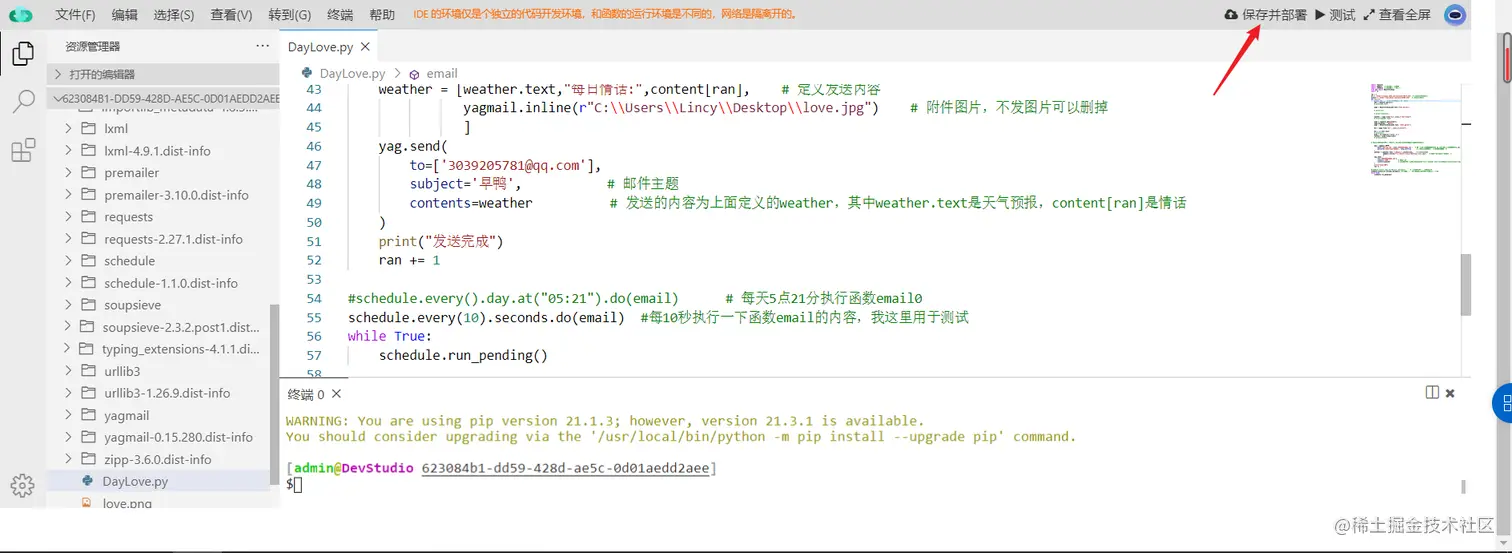Expand the requests-2.27.1.dist-info folder
Screen dimensions: 1512x553
click(x=66, y=239)
